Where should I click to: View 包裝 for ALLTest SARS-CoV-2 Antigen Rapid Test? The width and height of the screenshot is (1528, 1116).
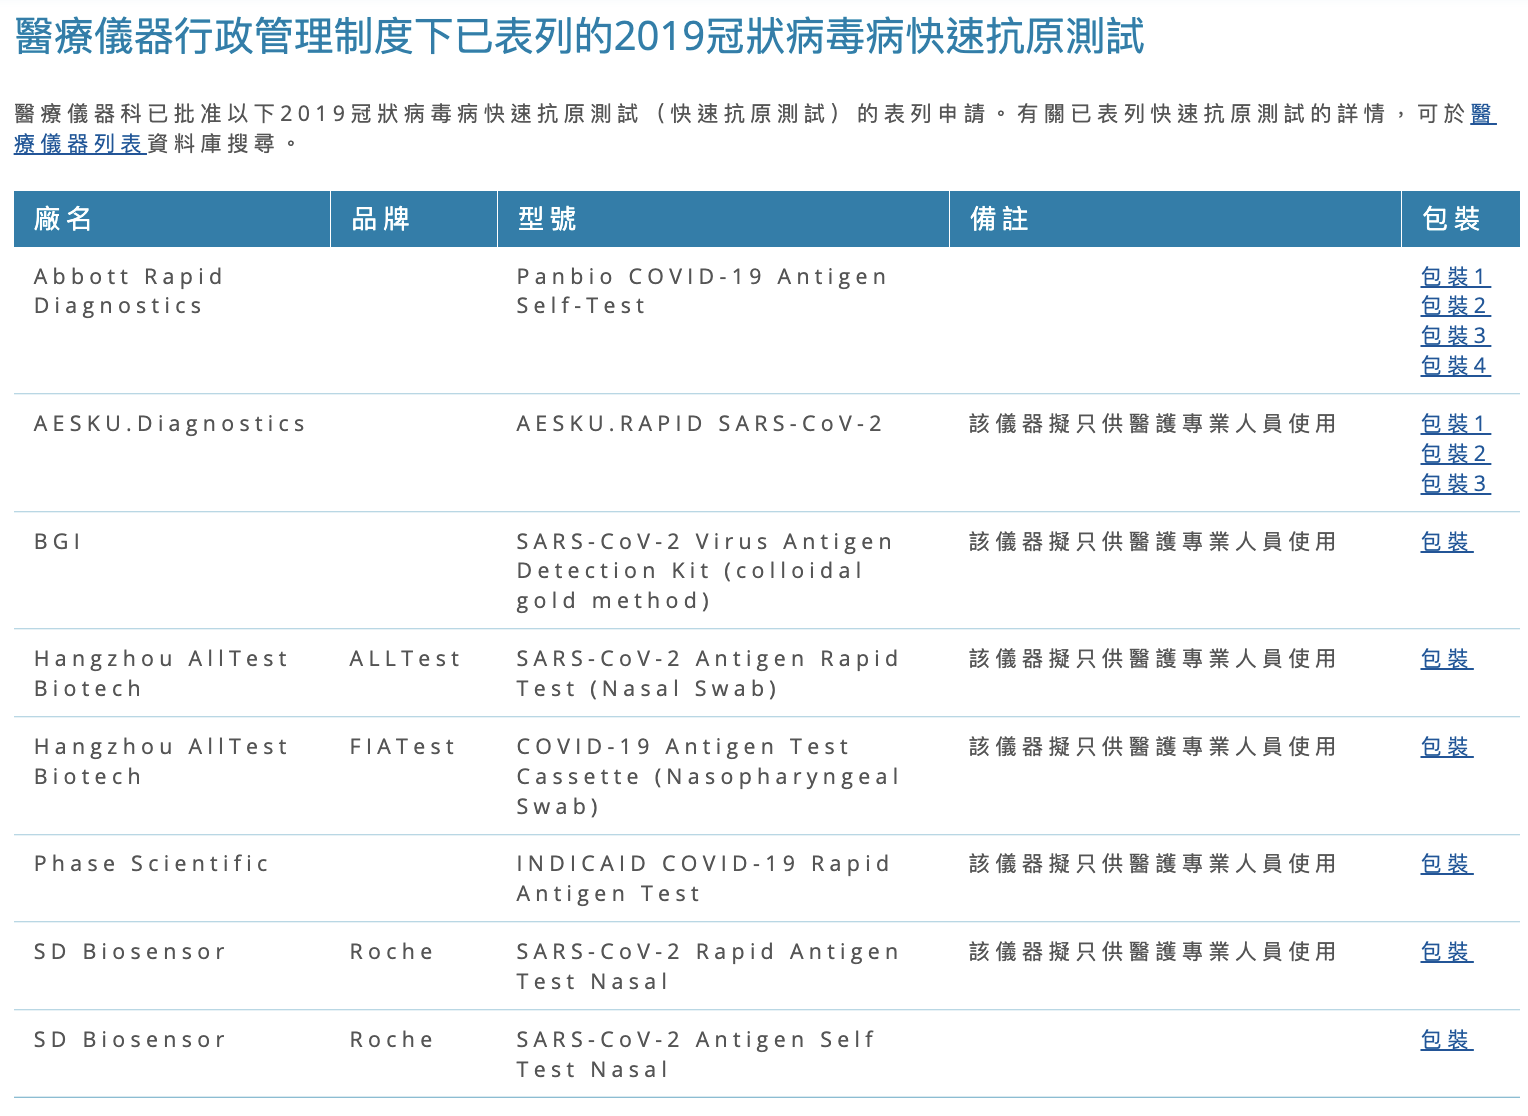pos(1446,659)
